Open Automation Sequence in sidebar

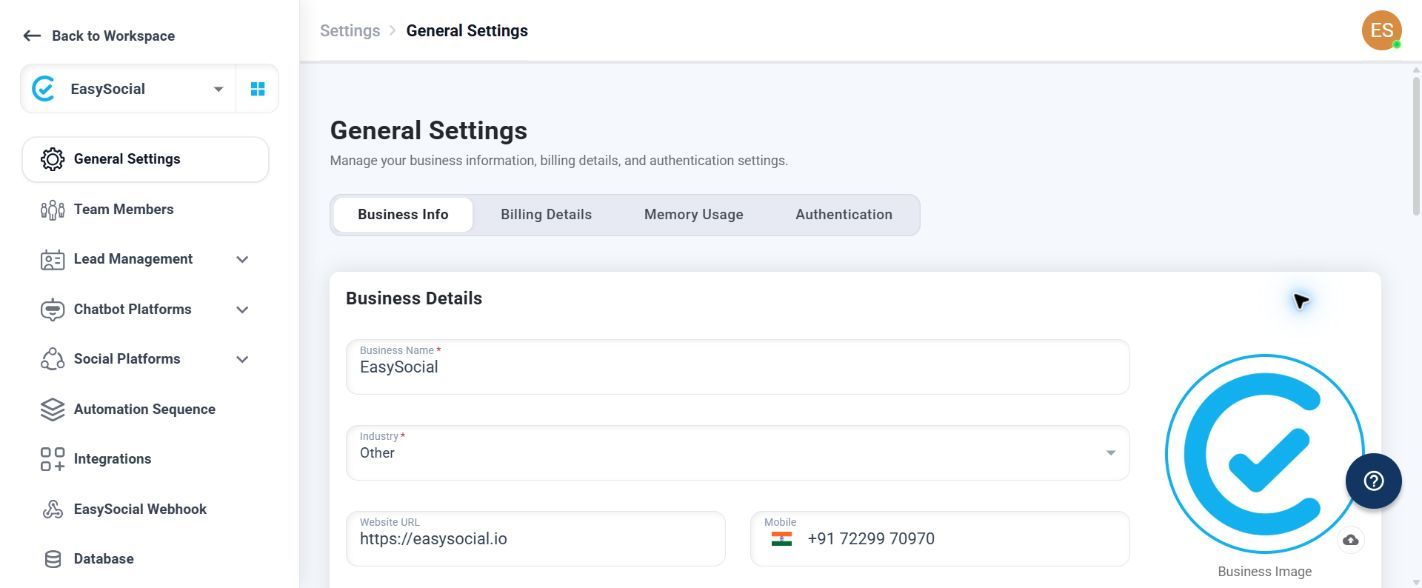pos(145,409)
